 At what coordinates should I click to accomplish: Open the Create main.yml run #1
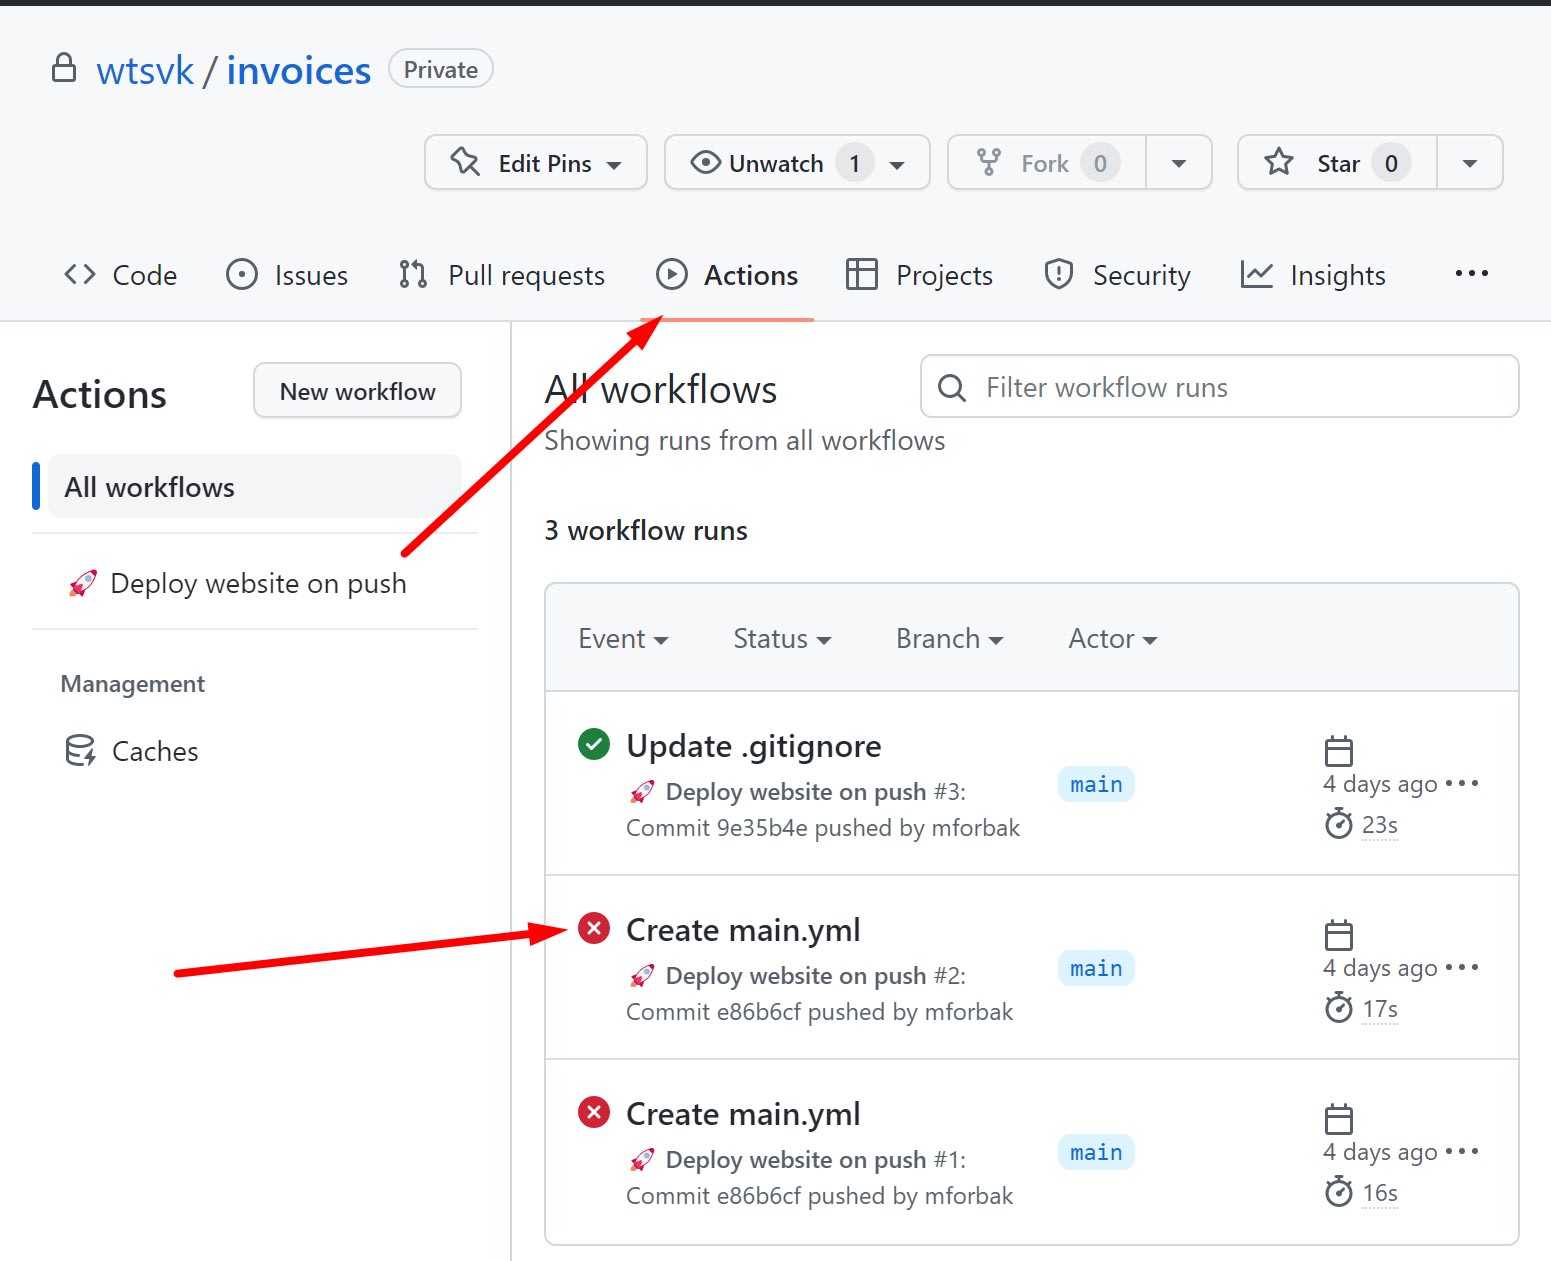pyautogui.click(x=743, y=1114)
